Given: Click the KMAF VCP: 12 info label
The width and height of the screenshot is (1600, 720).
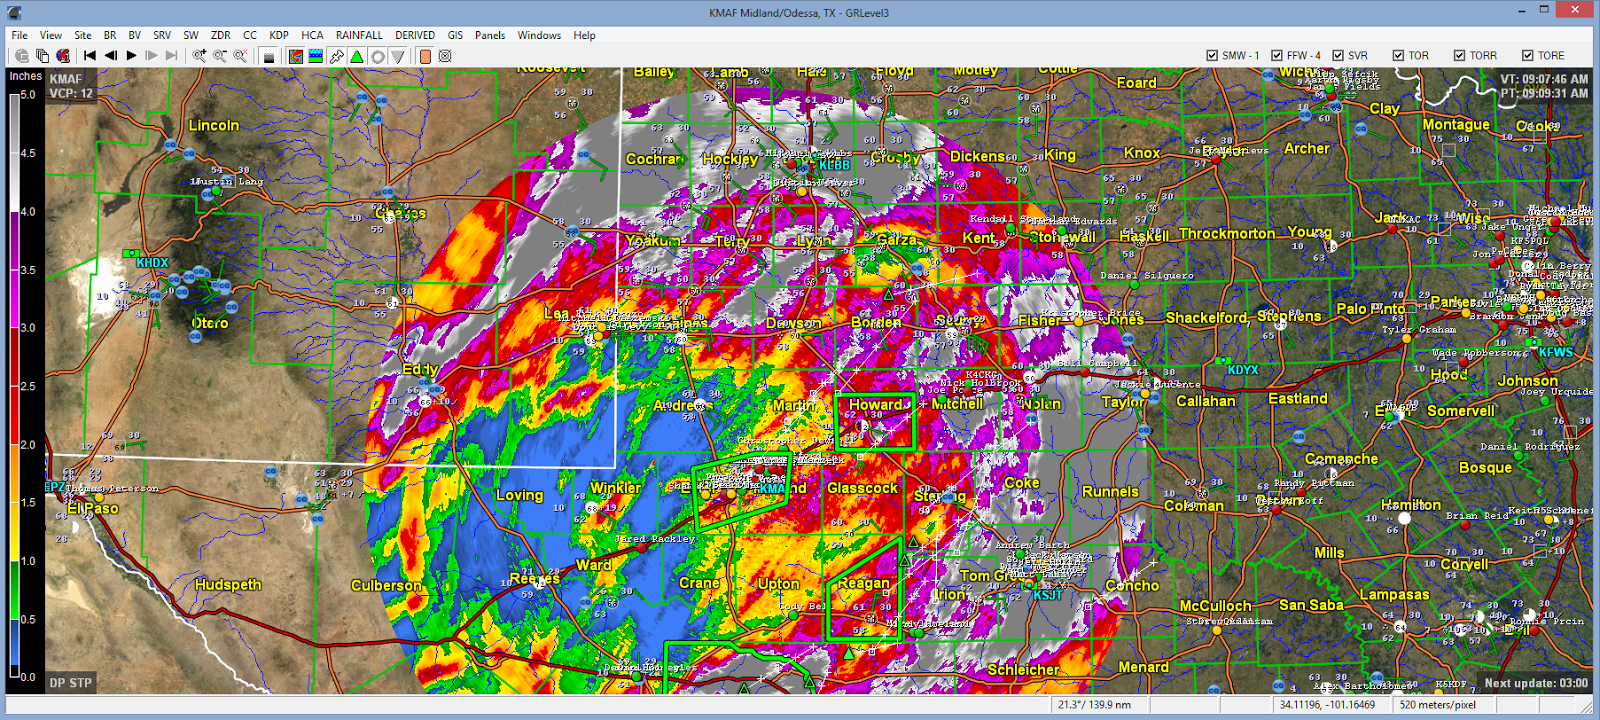Looking at the screenshot, I should (71, 86).
